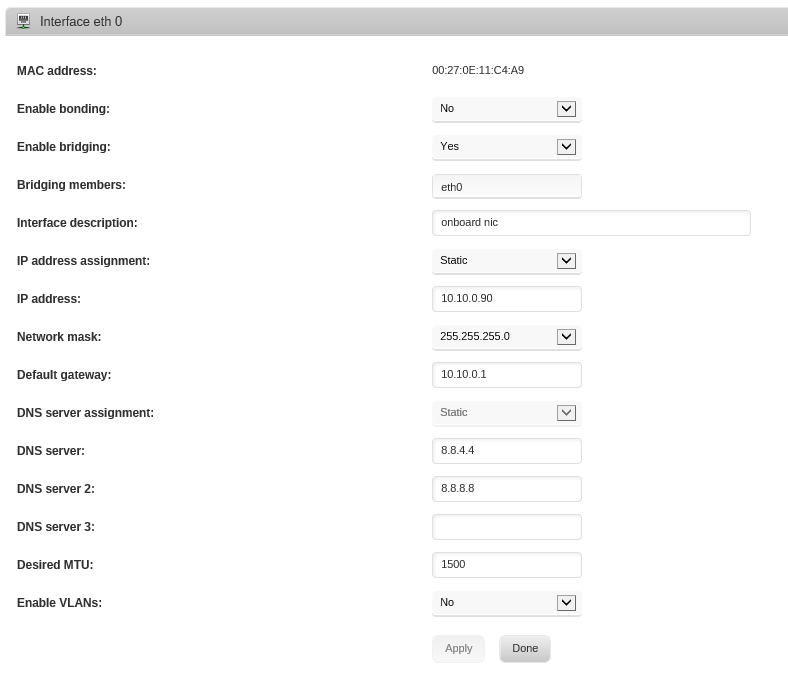Click the Default gateway input field
788x678 pixels.
507,374
